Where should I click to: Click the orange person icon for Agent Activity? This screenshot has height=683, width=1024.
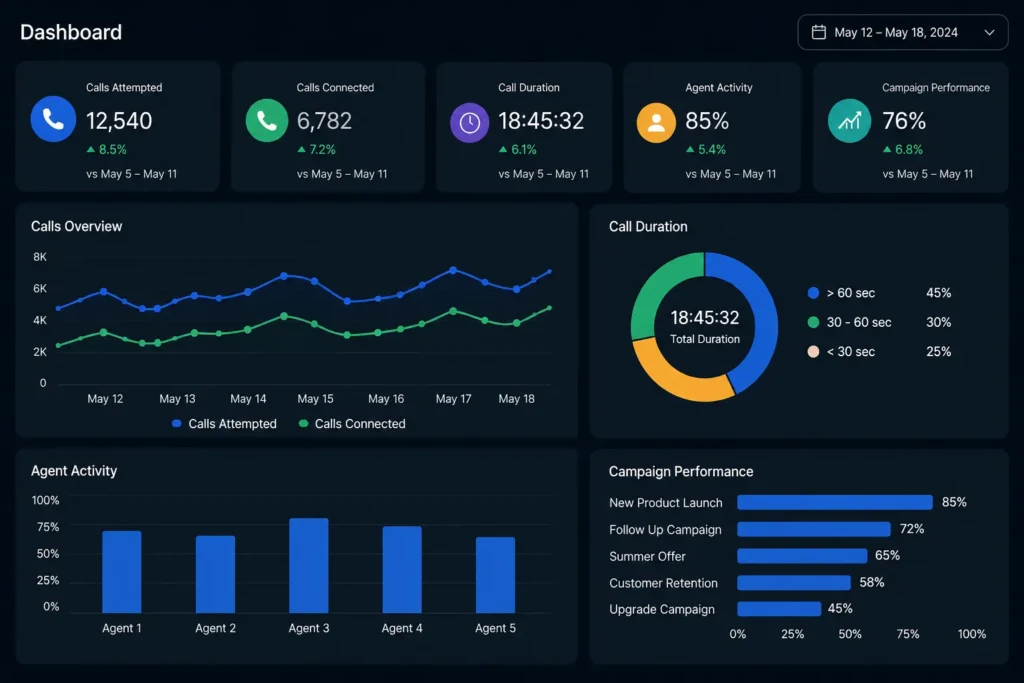point(656,122)
